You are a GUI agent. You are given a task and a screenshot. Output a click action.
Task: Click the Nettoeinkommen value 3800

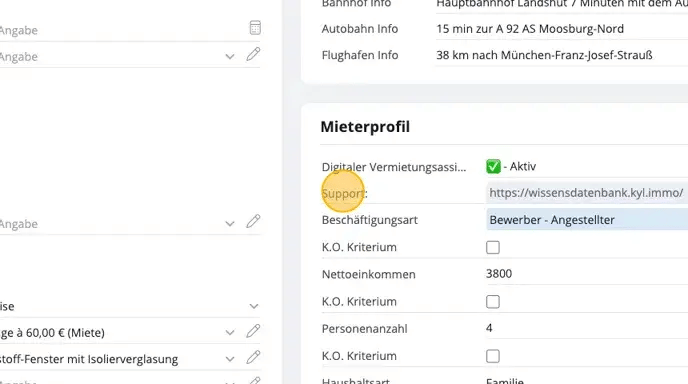coord(499,274)
